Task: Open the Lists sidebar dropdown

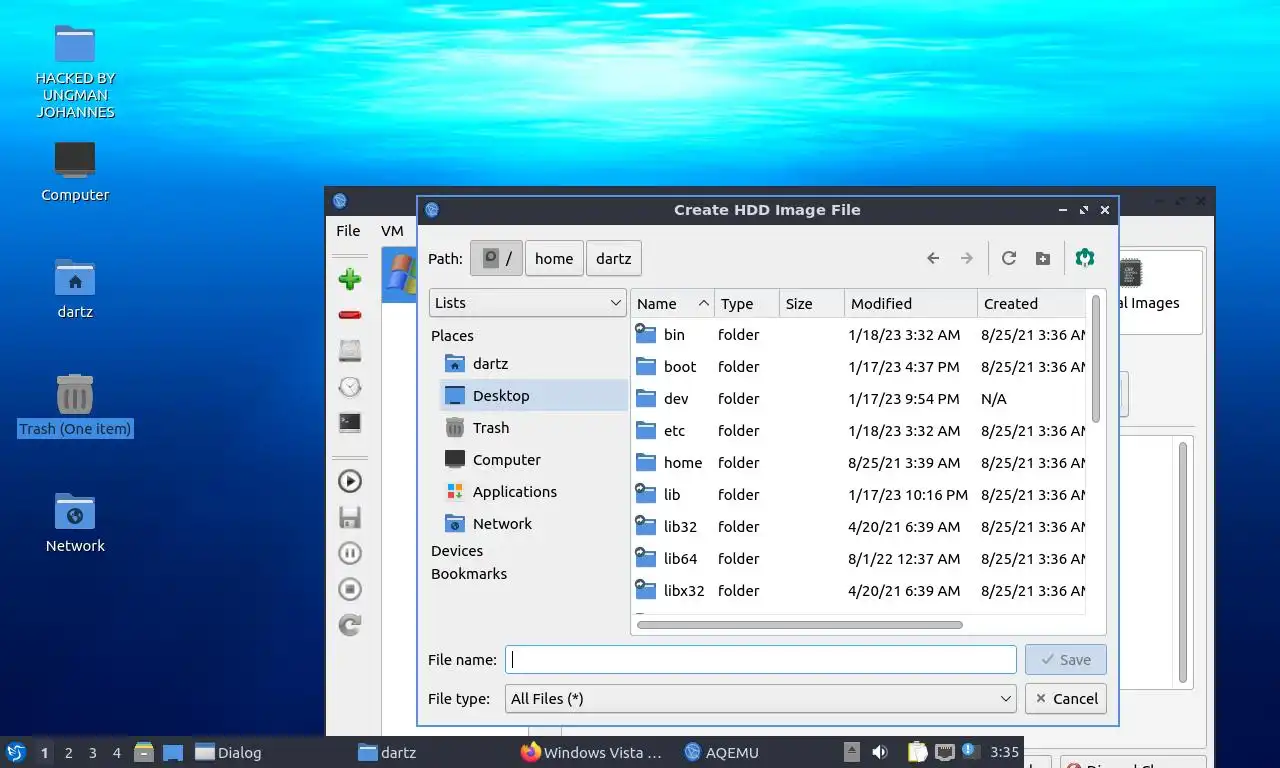Action: (x=528, y=303)
